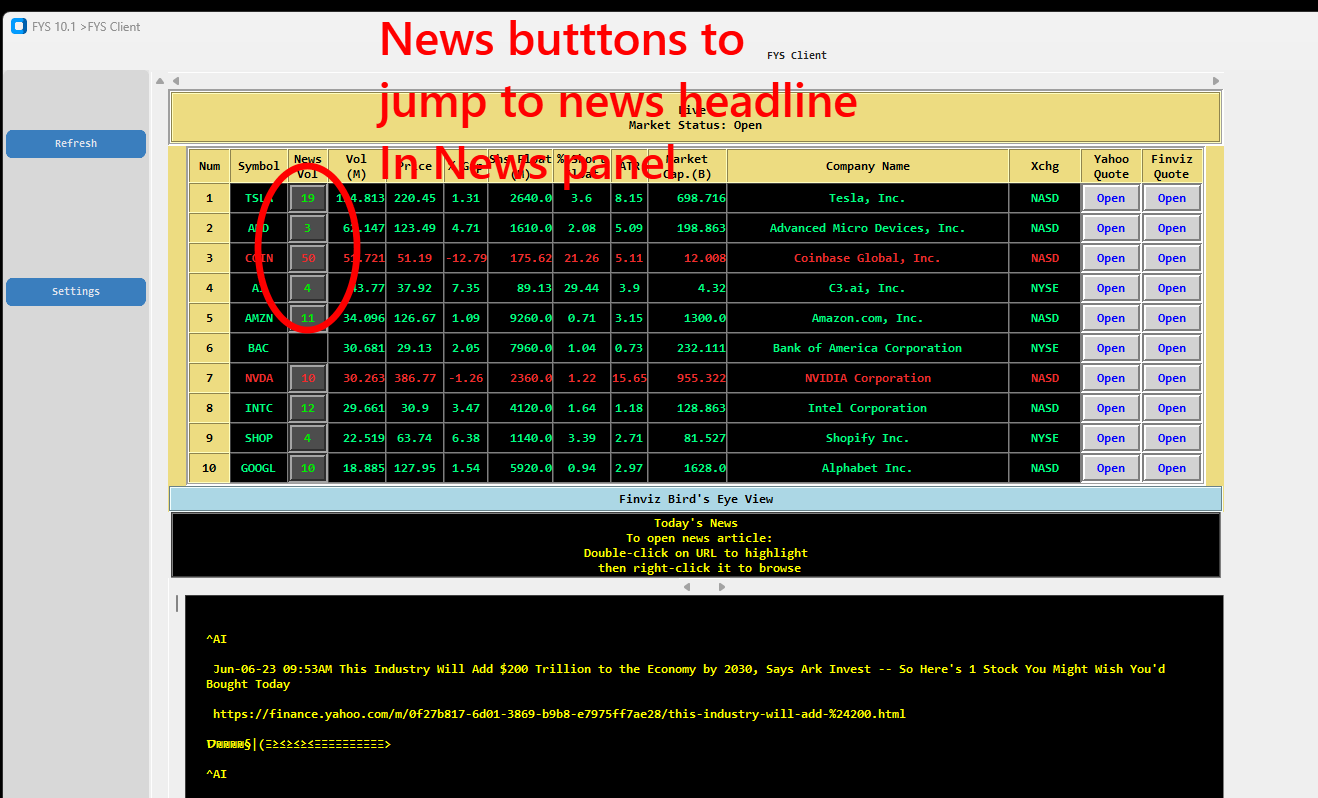
Task: Click COIN news button showing 50
Action: tap(308, 258)
